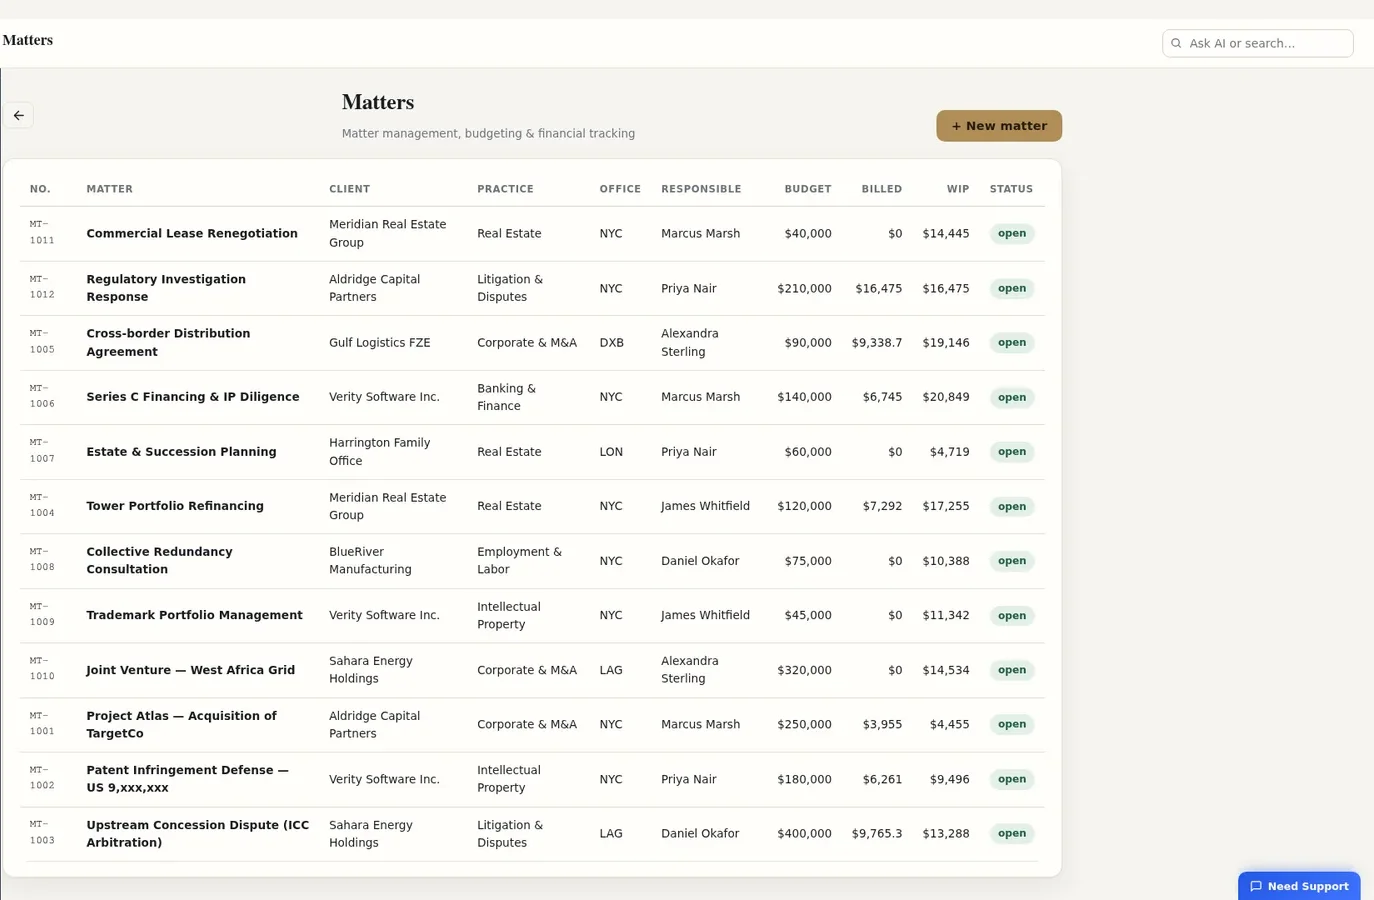Click the STATUS column header
This screenshot has height=900, width=1374.
click(1011, 189)
